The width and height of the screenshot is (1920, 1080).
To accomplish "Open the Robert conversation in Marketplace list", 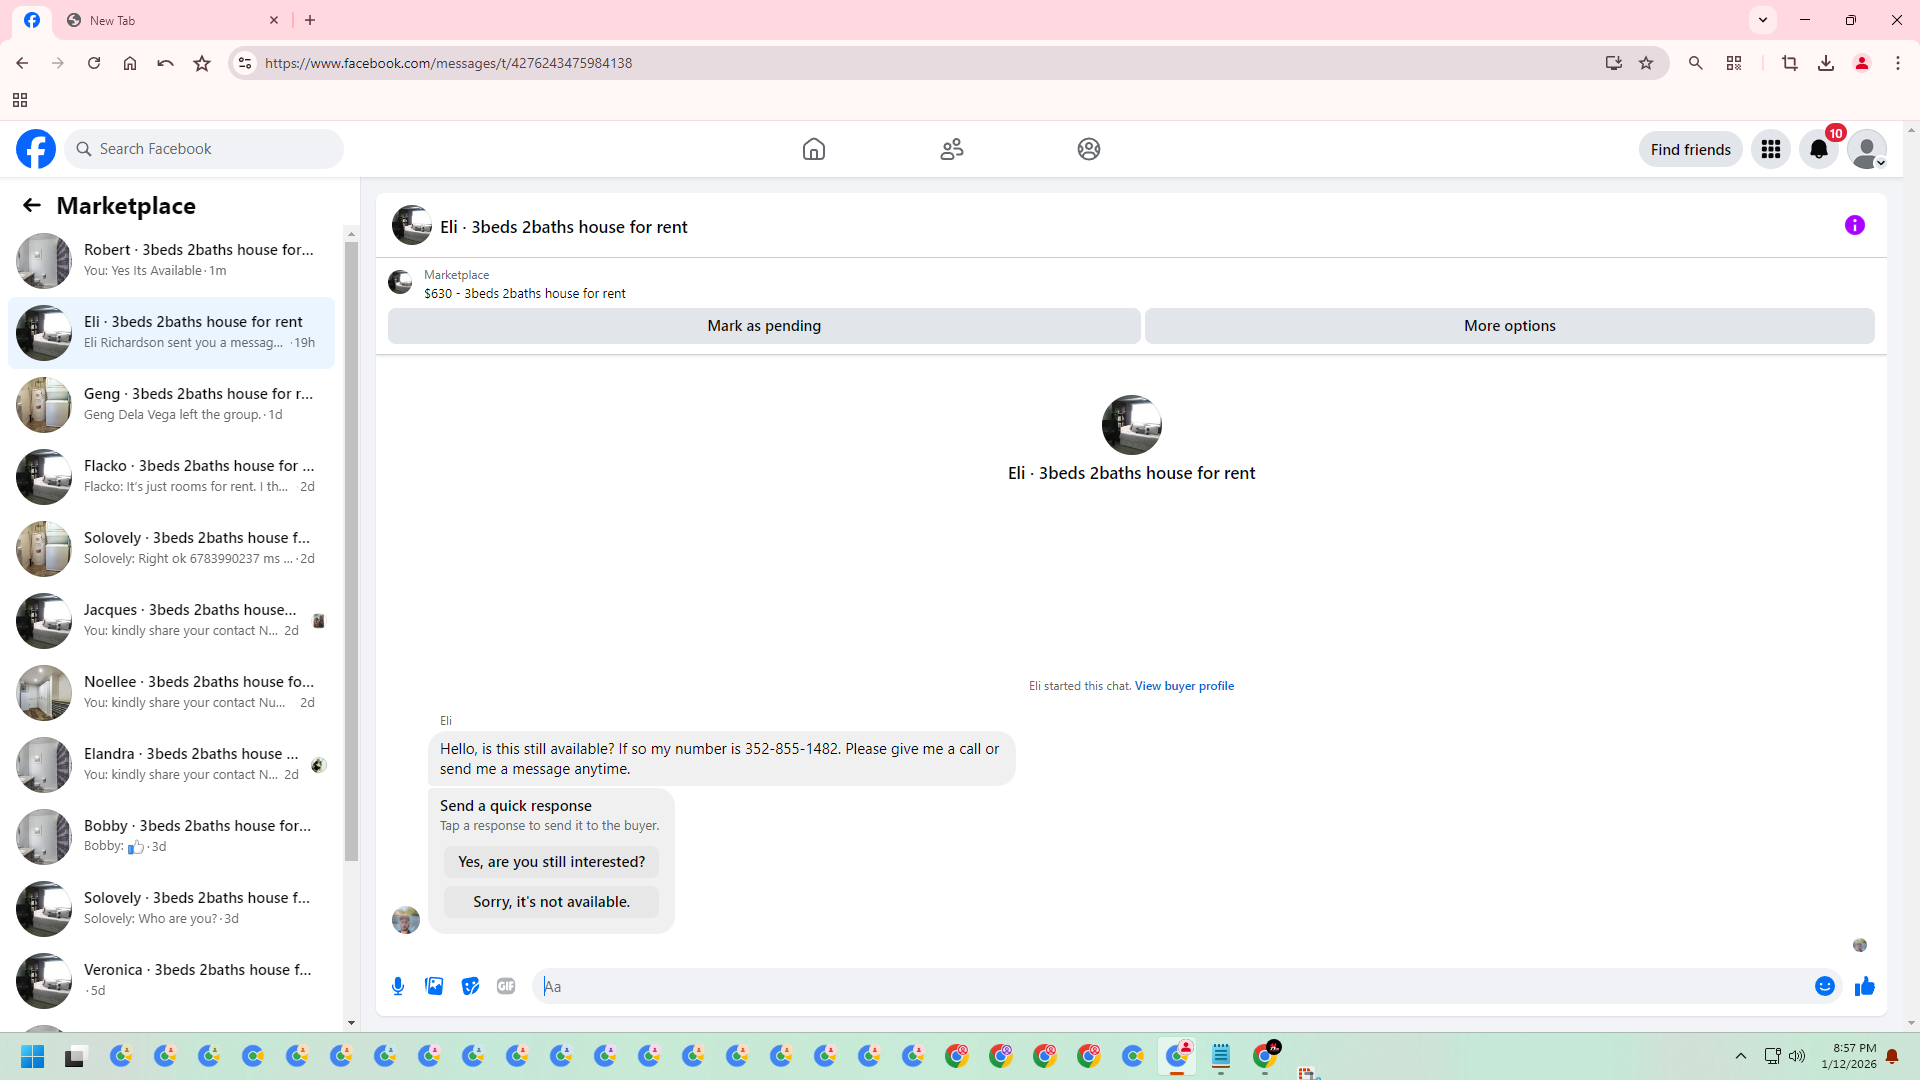I will click(172, 260).
